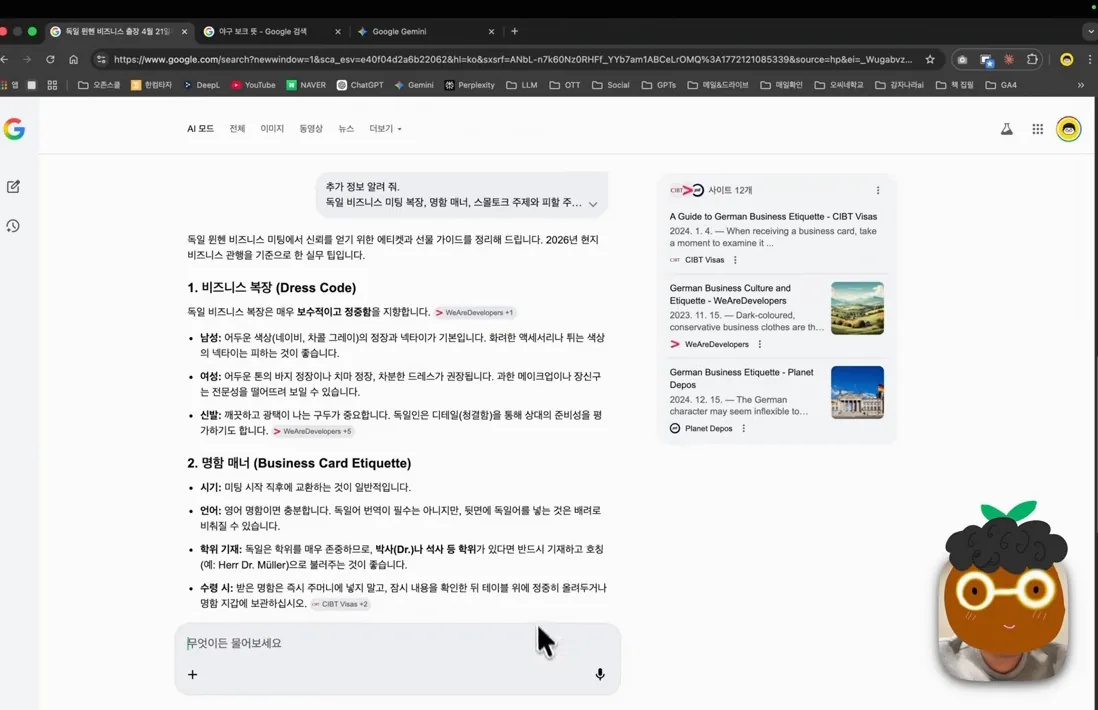Open Chrome profile avatar in toolbar
The height and width of the screenshot is (710, 1098).
tap(1066, 60)
